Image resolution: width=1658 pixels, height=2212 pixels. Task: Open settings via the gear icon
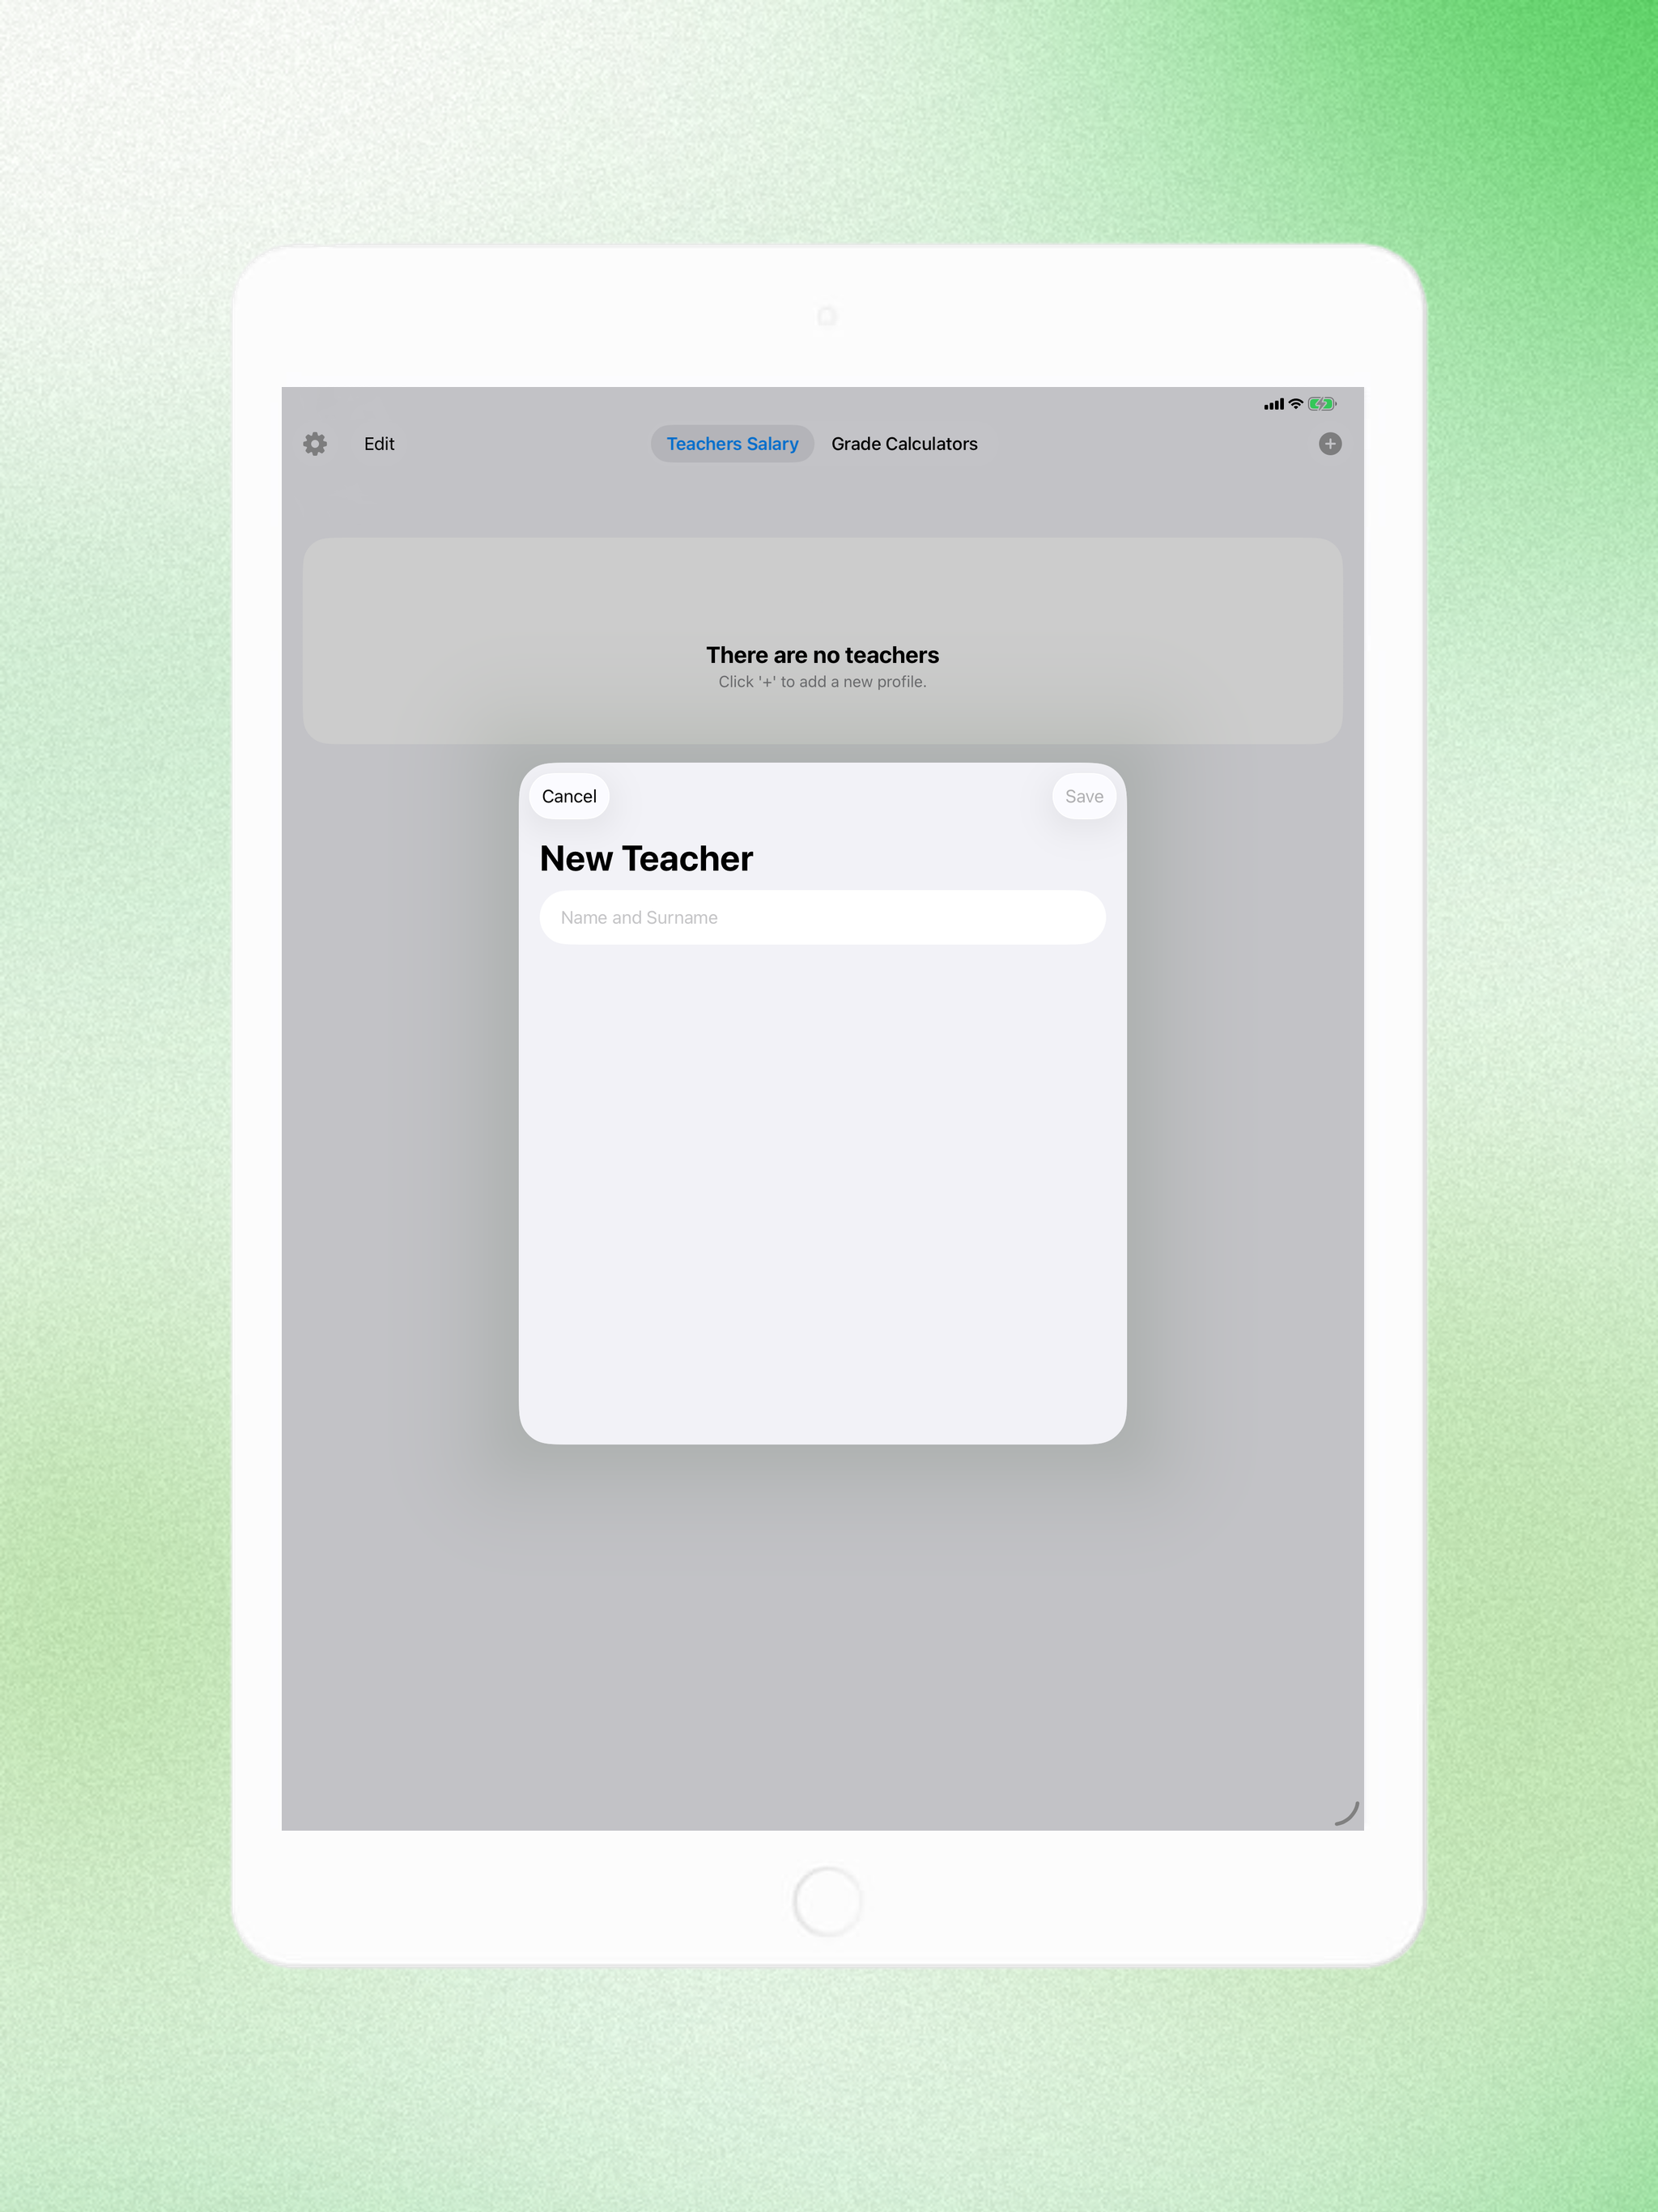315,444
